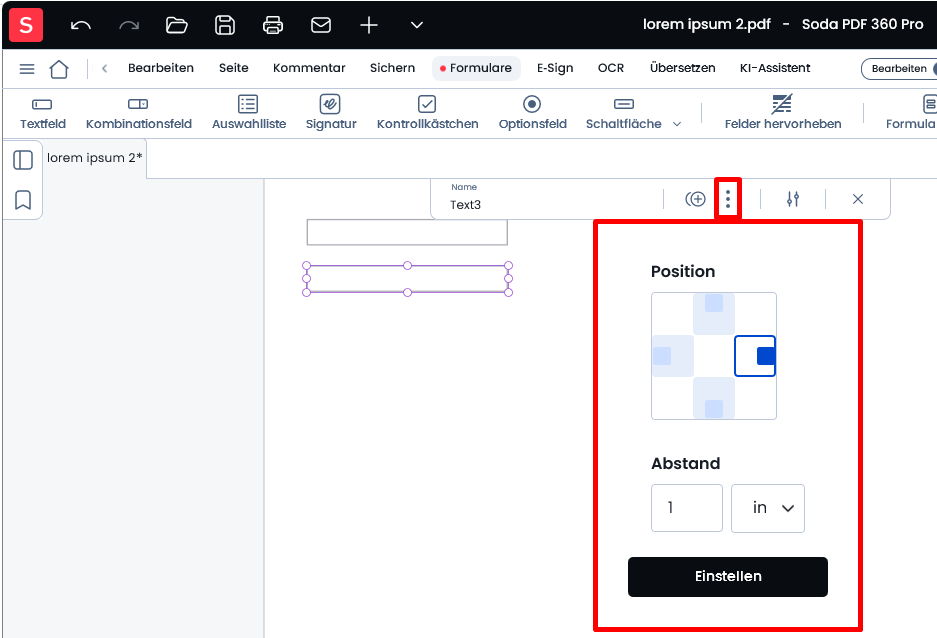
Task: Open the Übersetzen tab
Action: [682, 68]
